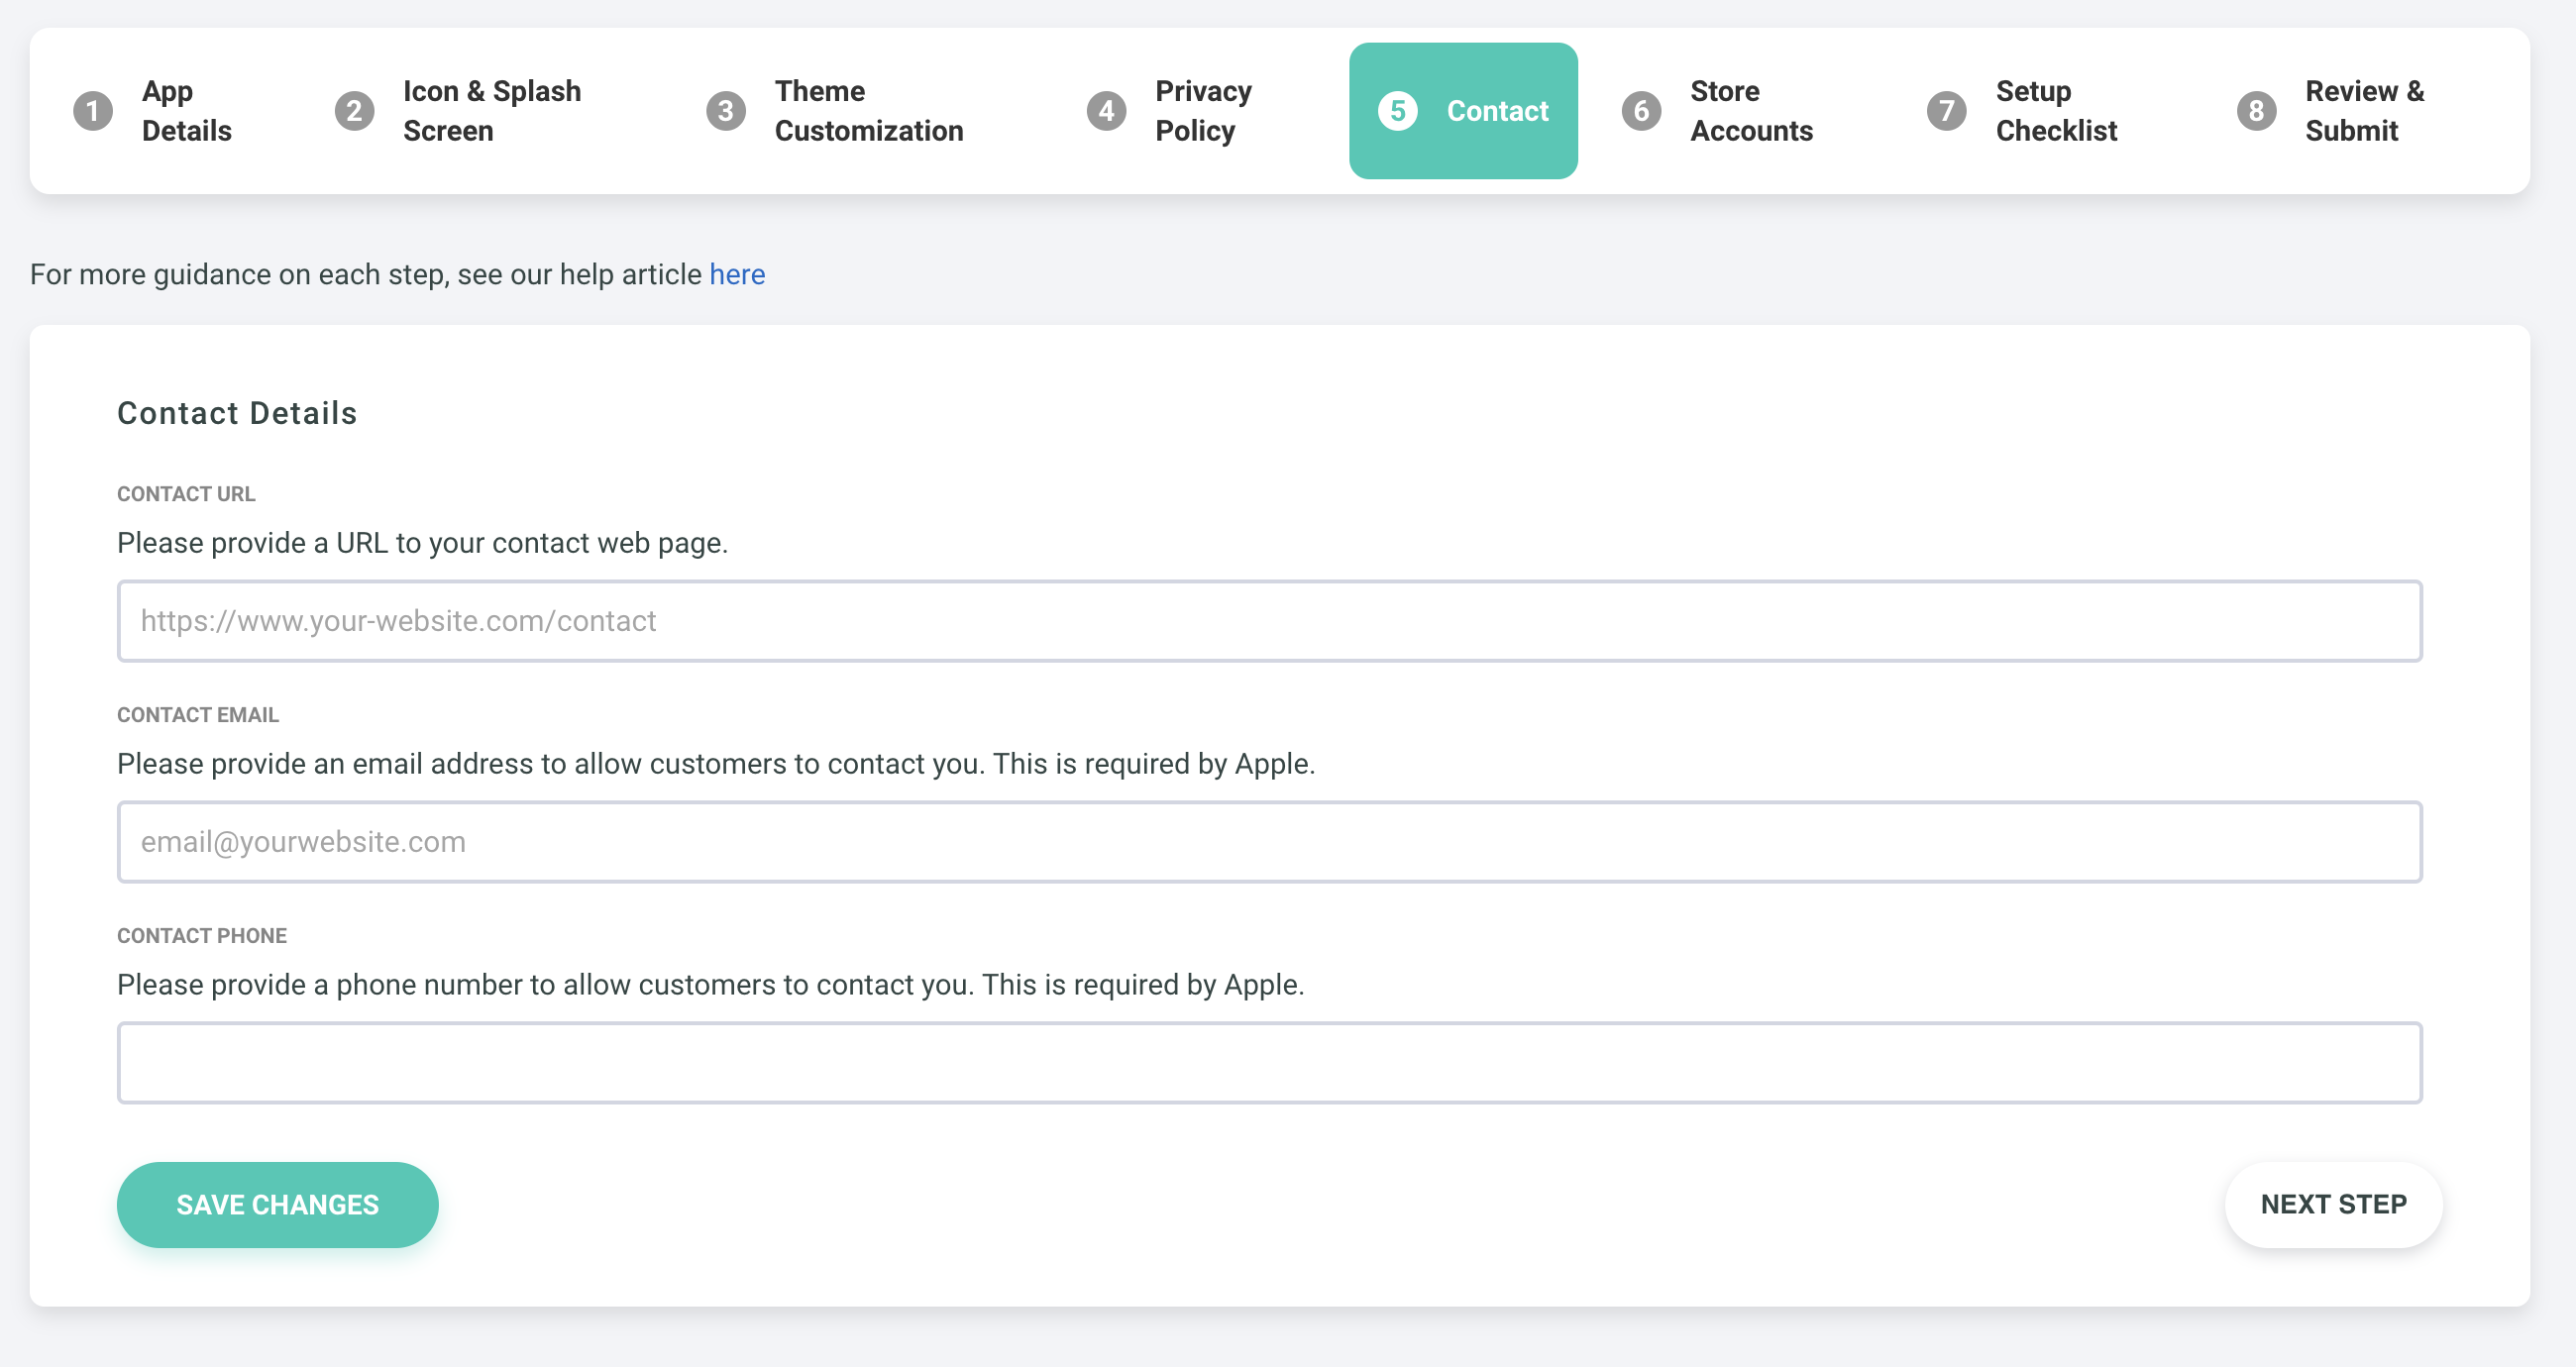Open the Setup Checklist step
Image resolution: width=2576 pixels, height=1367 pixels.
(2056, 111)
